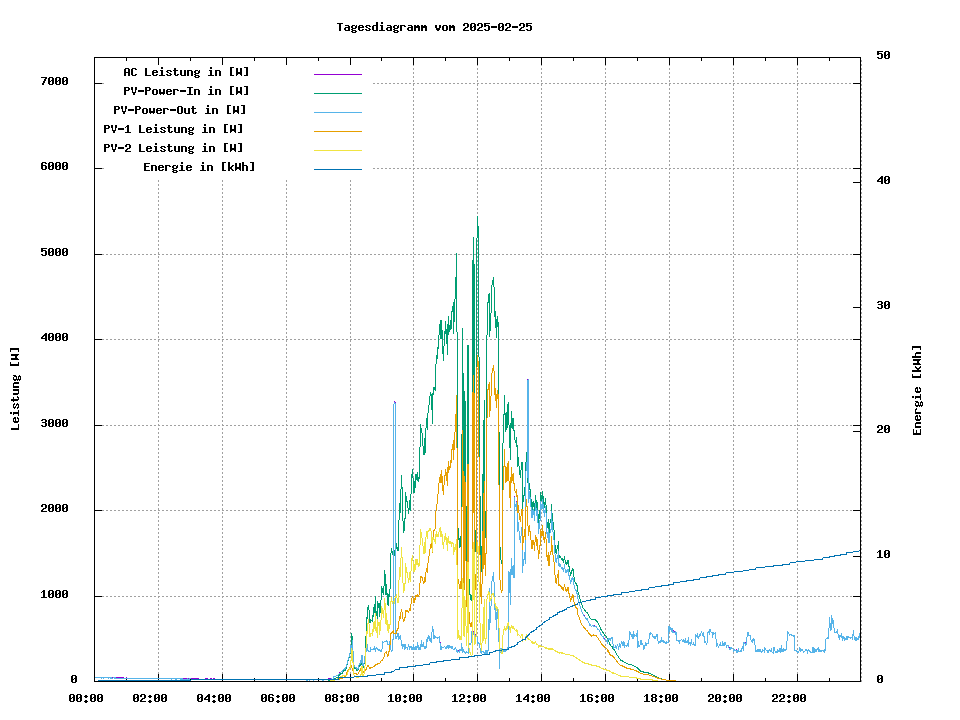Click the 30 tick on energy axis
960x720 pixels.
(883, 305)
